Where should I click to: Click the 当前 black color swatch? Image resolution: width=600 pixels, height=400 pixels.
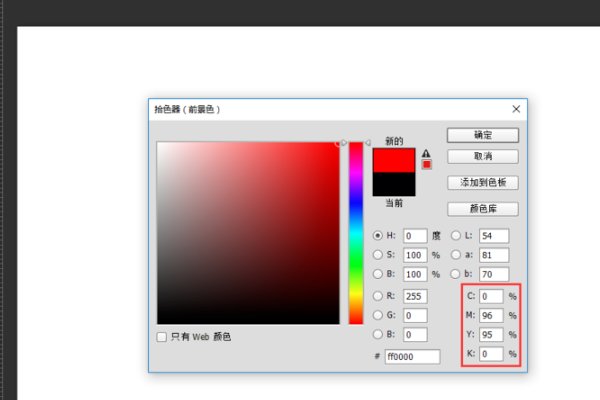392,183
